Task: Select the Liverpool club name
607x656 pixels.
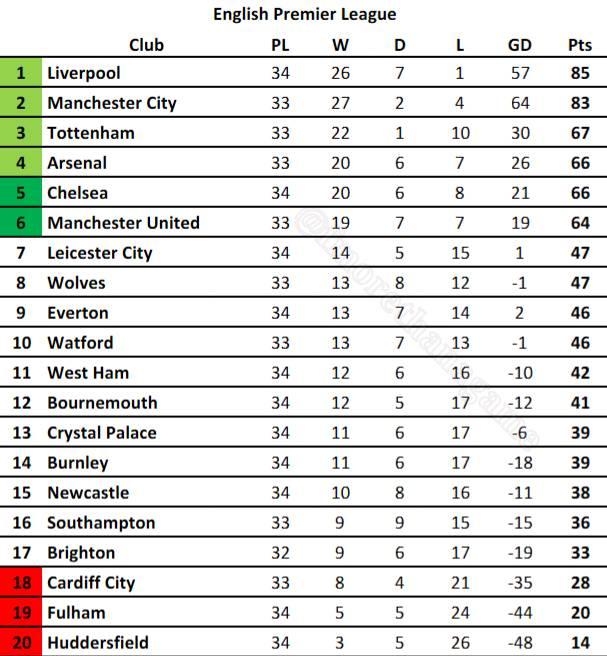Action: click(84, 73)
